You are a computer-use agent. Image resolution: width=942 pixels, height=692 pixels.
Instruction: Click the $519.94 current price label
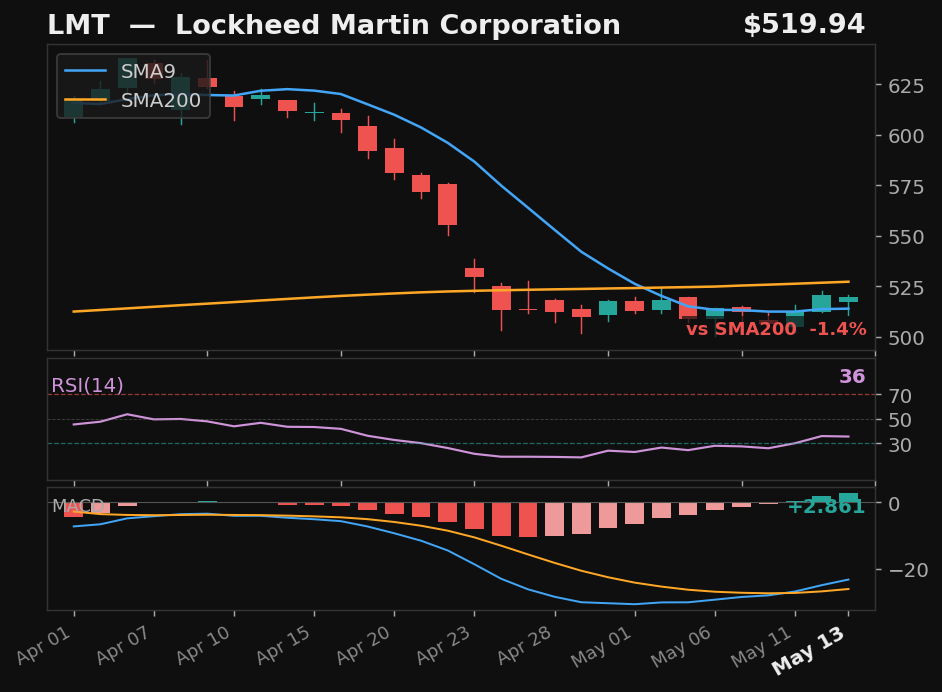tap(804, 25)
